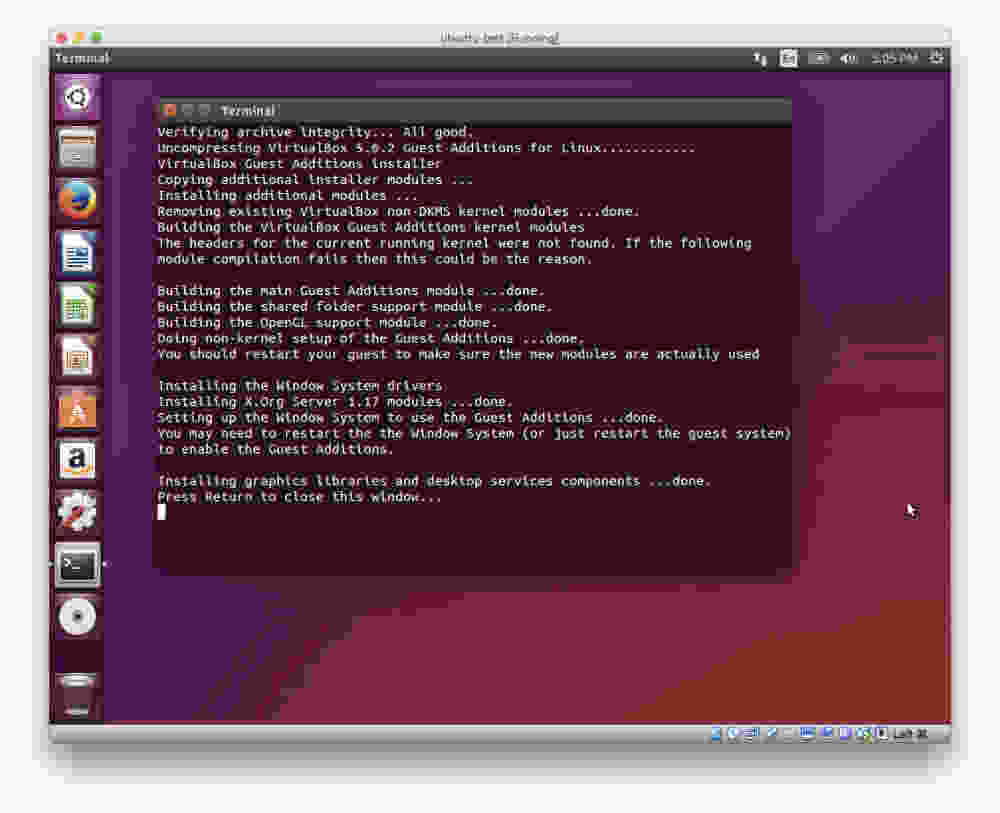Zoom the VirtualBox VM window (green button)
This screenshot has height=813, width=1000.
coord(96,38)
